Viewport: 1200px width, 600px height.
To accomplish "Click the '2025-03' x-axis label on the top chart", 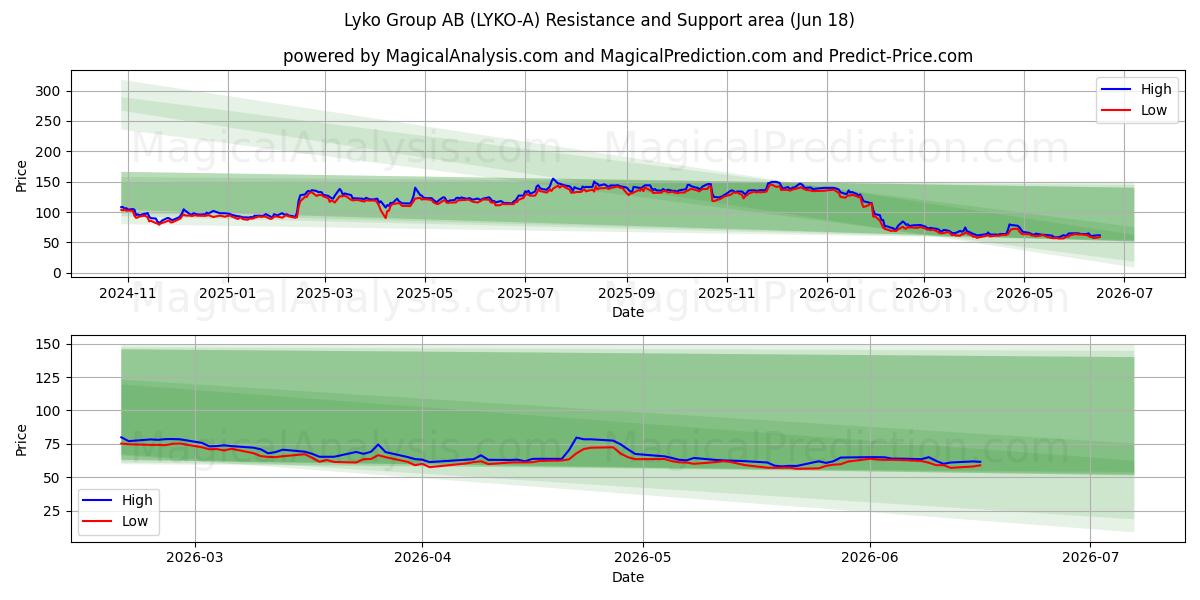I will [325, 294].
